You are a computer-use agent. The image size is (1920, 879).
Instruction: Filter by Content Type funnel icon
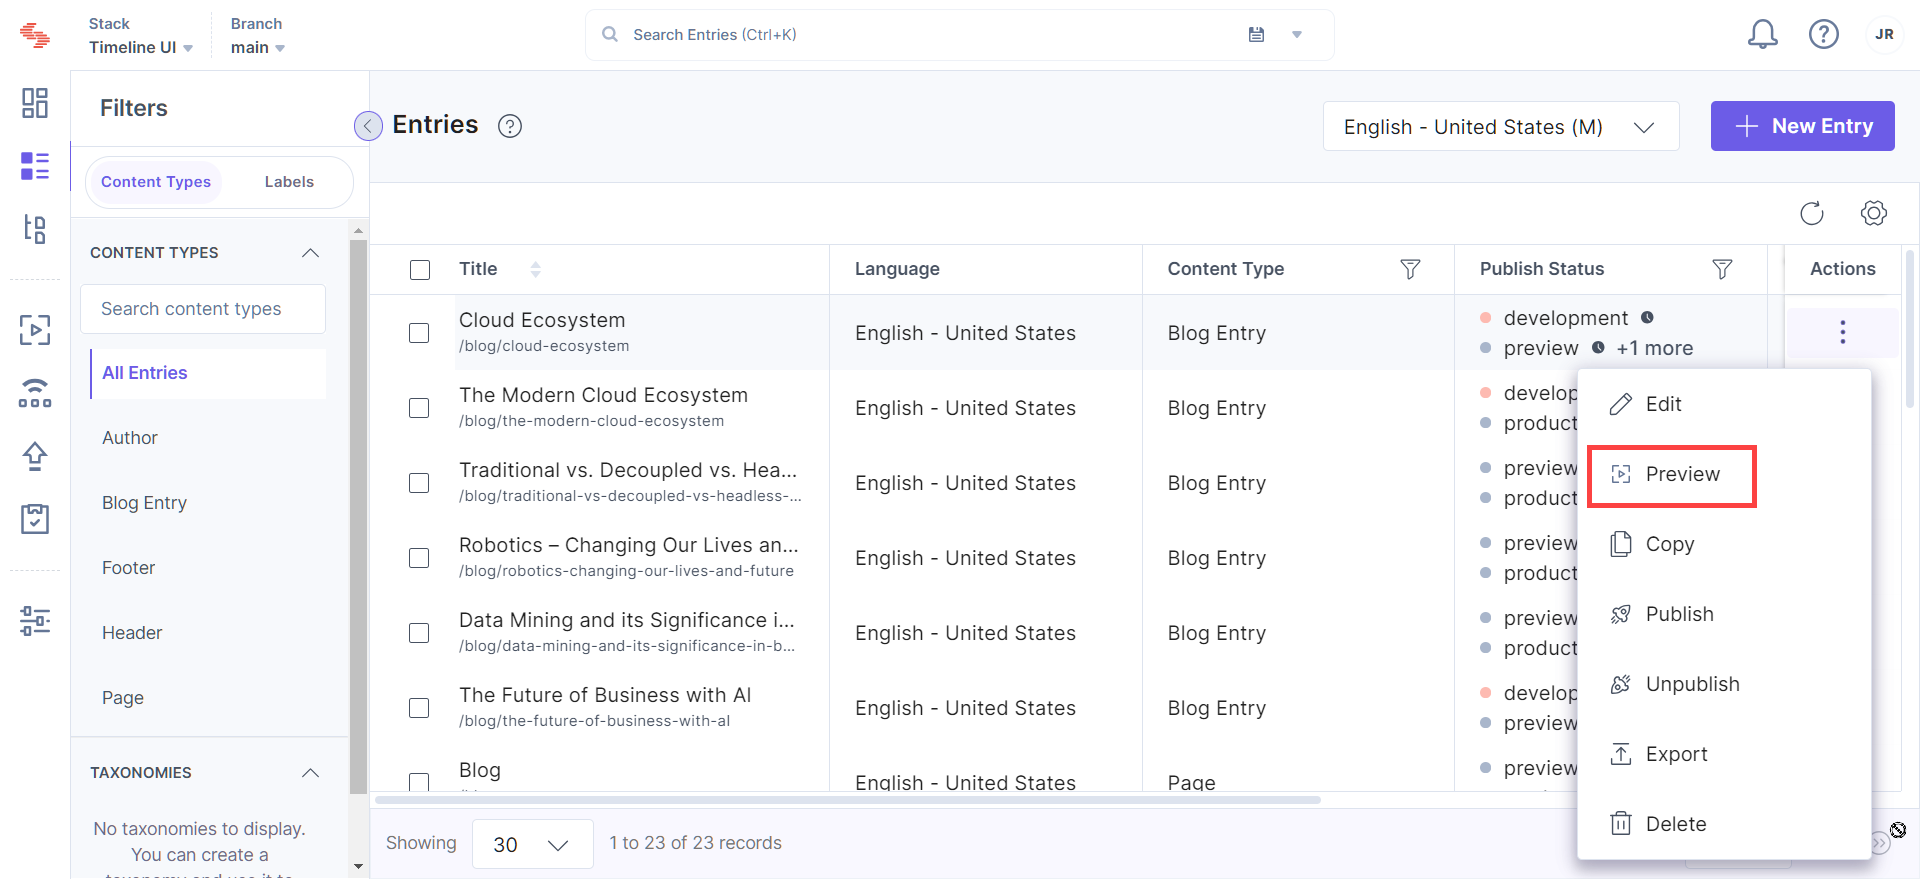(x=1410, y=269)
